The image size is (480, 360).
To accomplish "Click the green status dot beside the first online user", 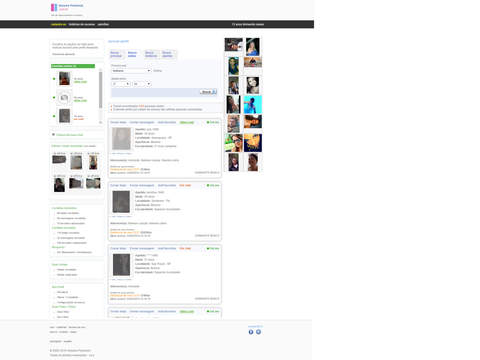I will pos(54,79).
